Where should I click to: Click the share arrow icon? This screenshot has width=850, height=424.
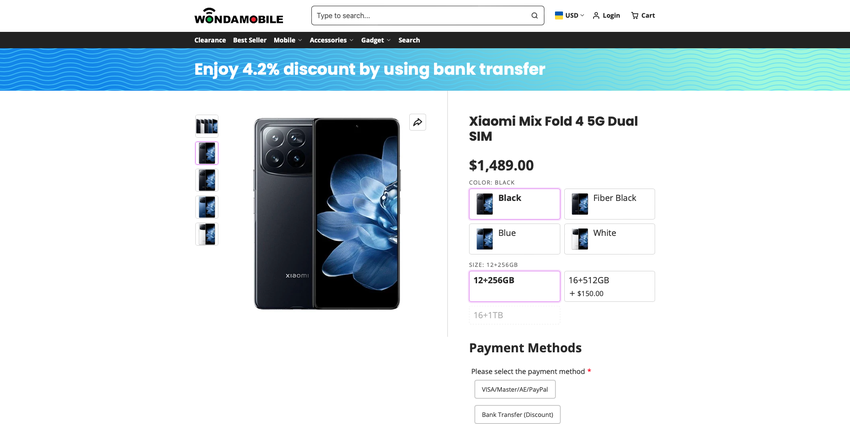pos(417,122)
